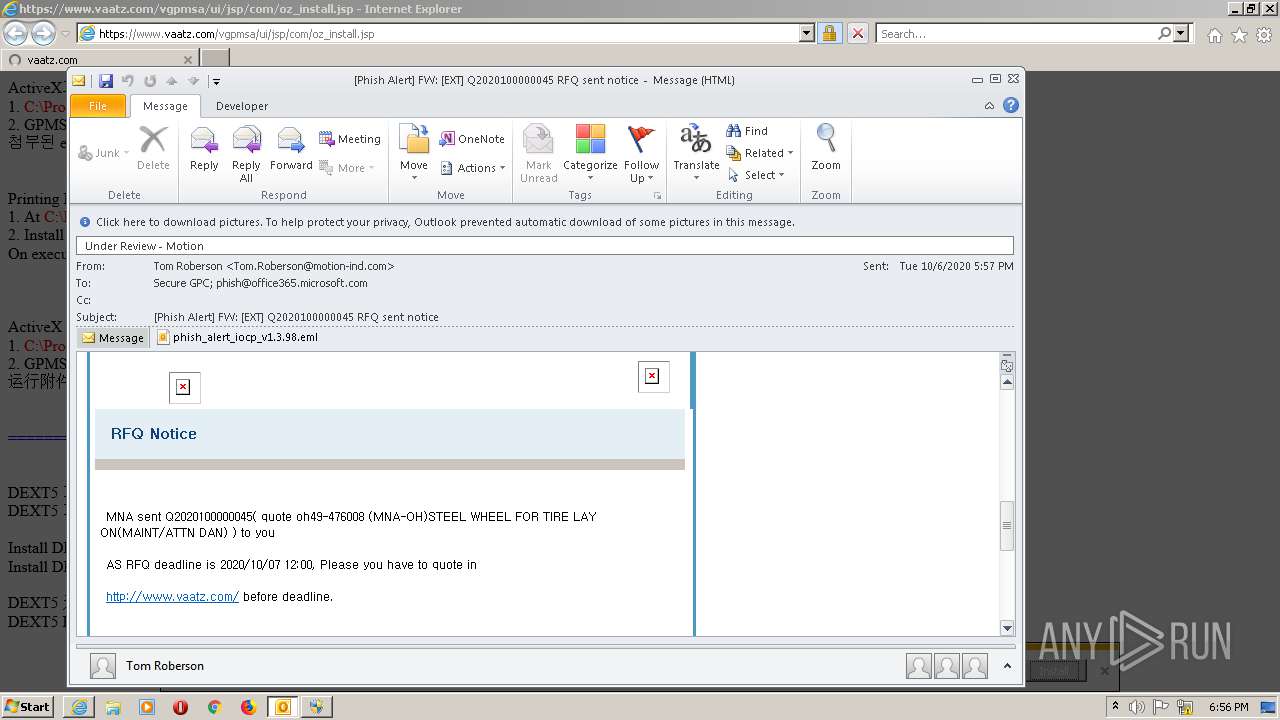
Task: Open a new IE tab
Action: click(x=214, y=59)
